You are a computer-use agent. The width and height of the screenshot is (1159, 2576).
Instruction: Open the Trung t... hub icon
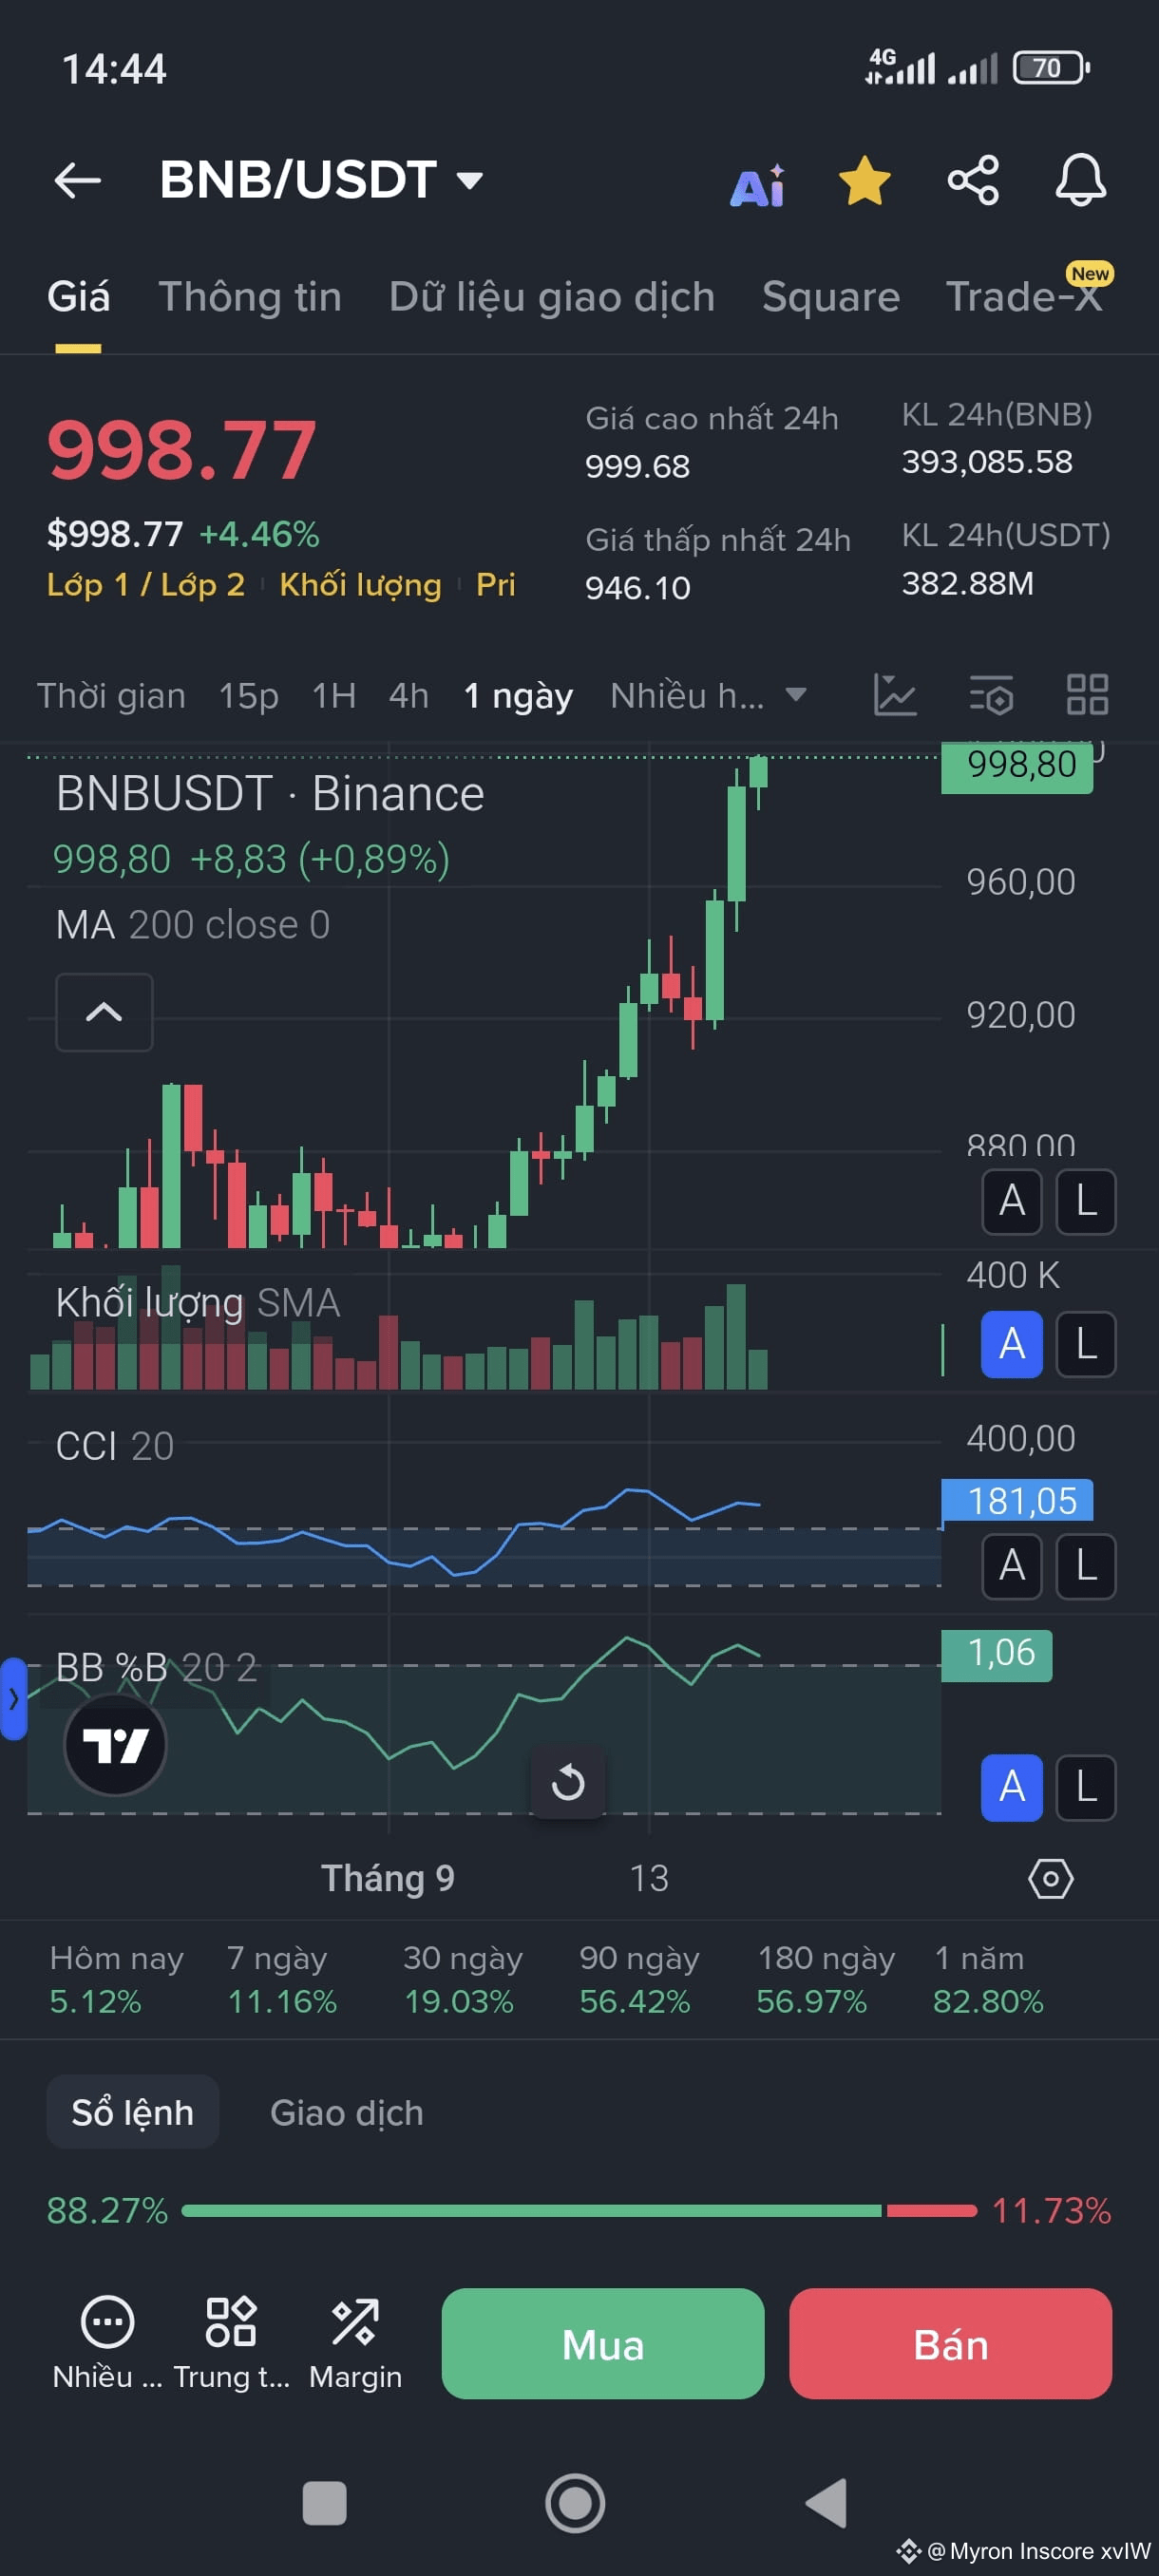pyautogui.click(x=231, y=2343)
